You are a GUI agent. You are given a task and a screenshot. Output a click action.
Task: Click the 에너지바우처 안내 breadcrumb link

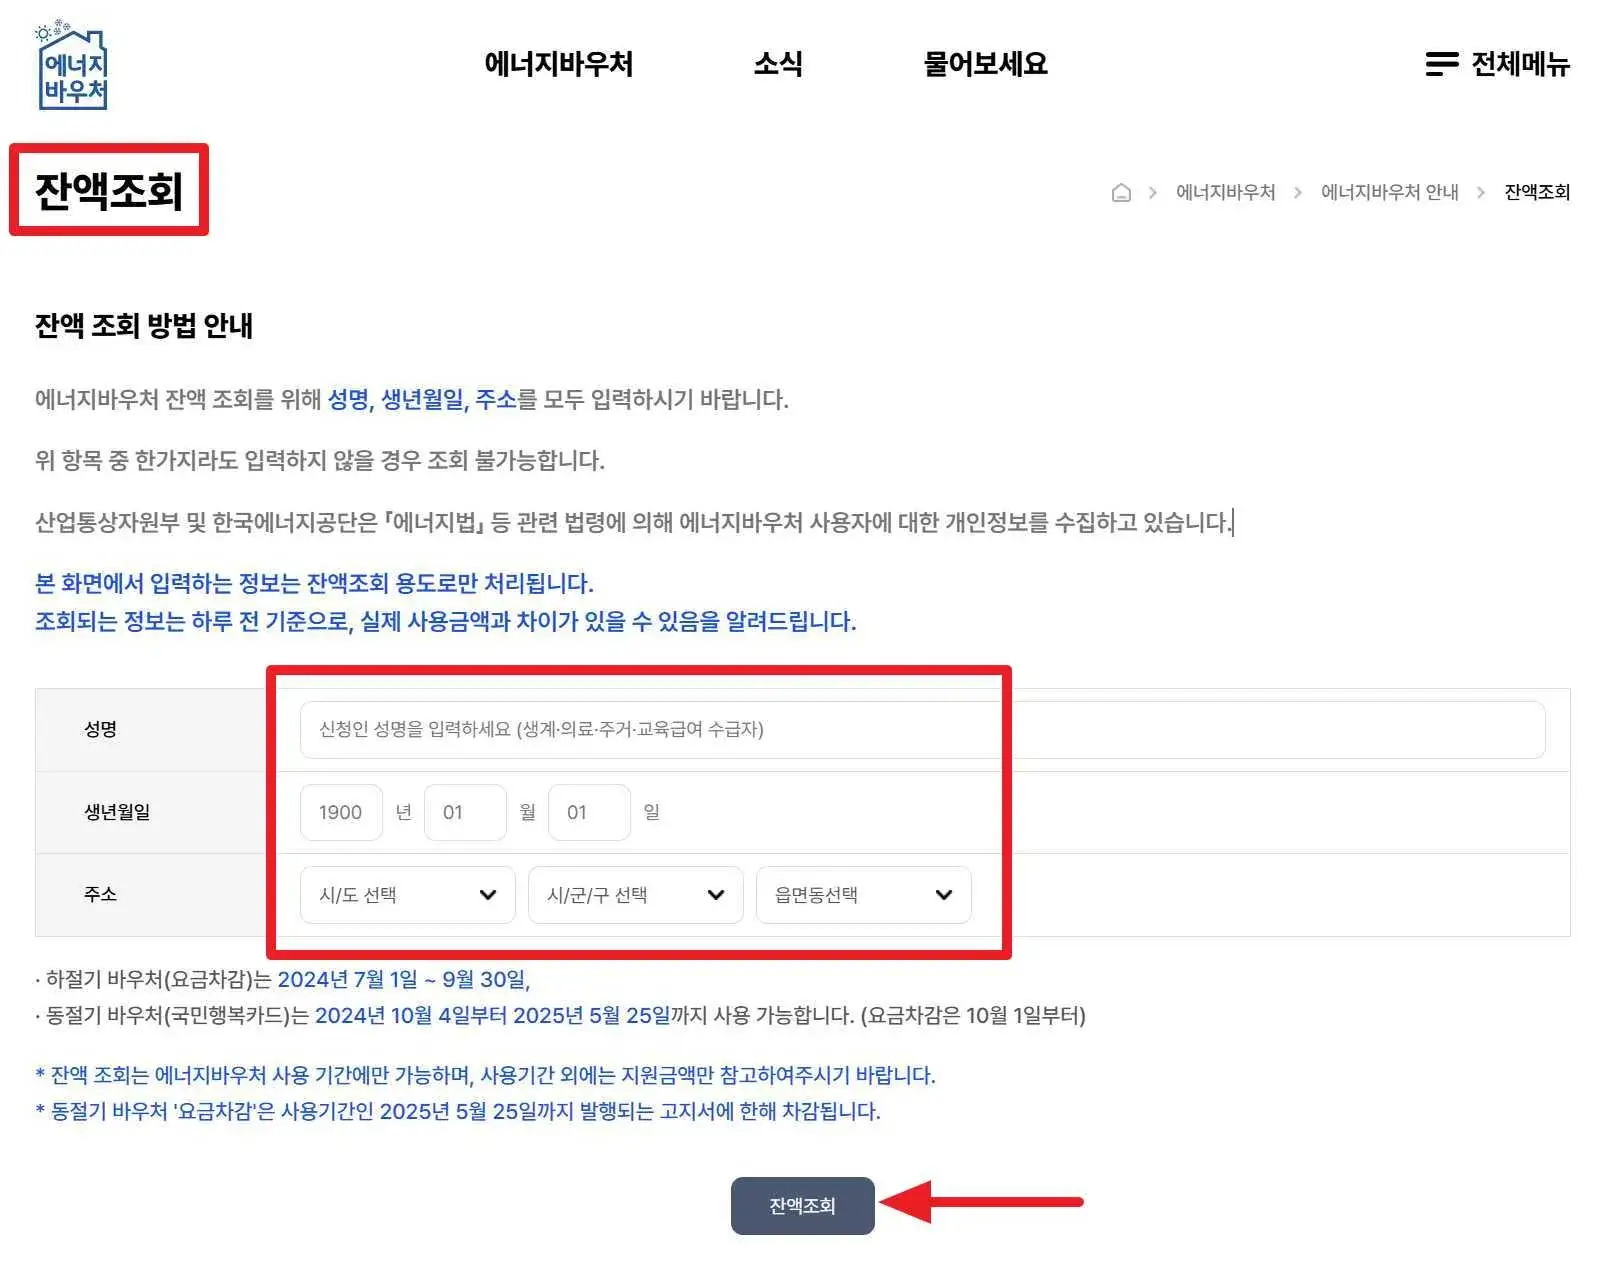(1389, 192)
